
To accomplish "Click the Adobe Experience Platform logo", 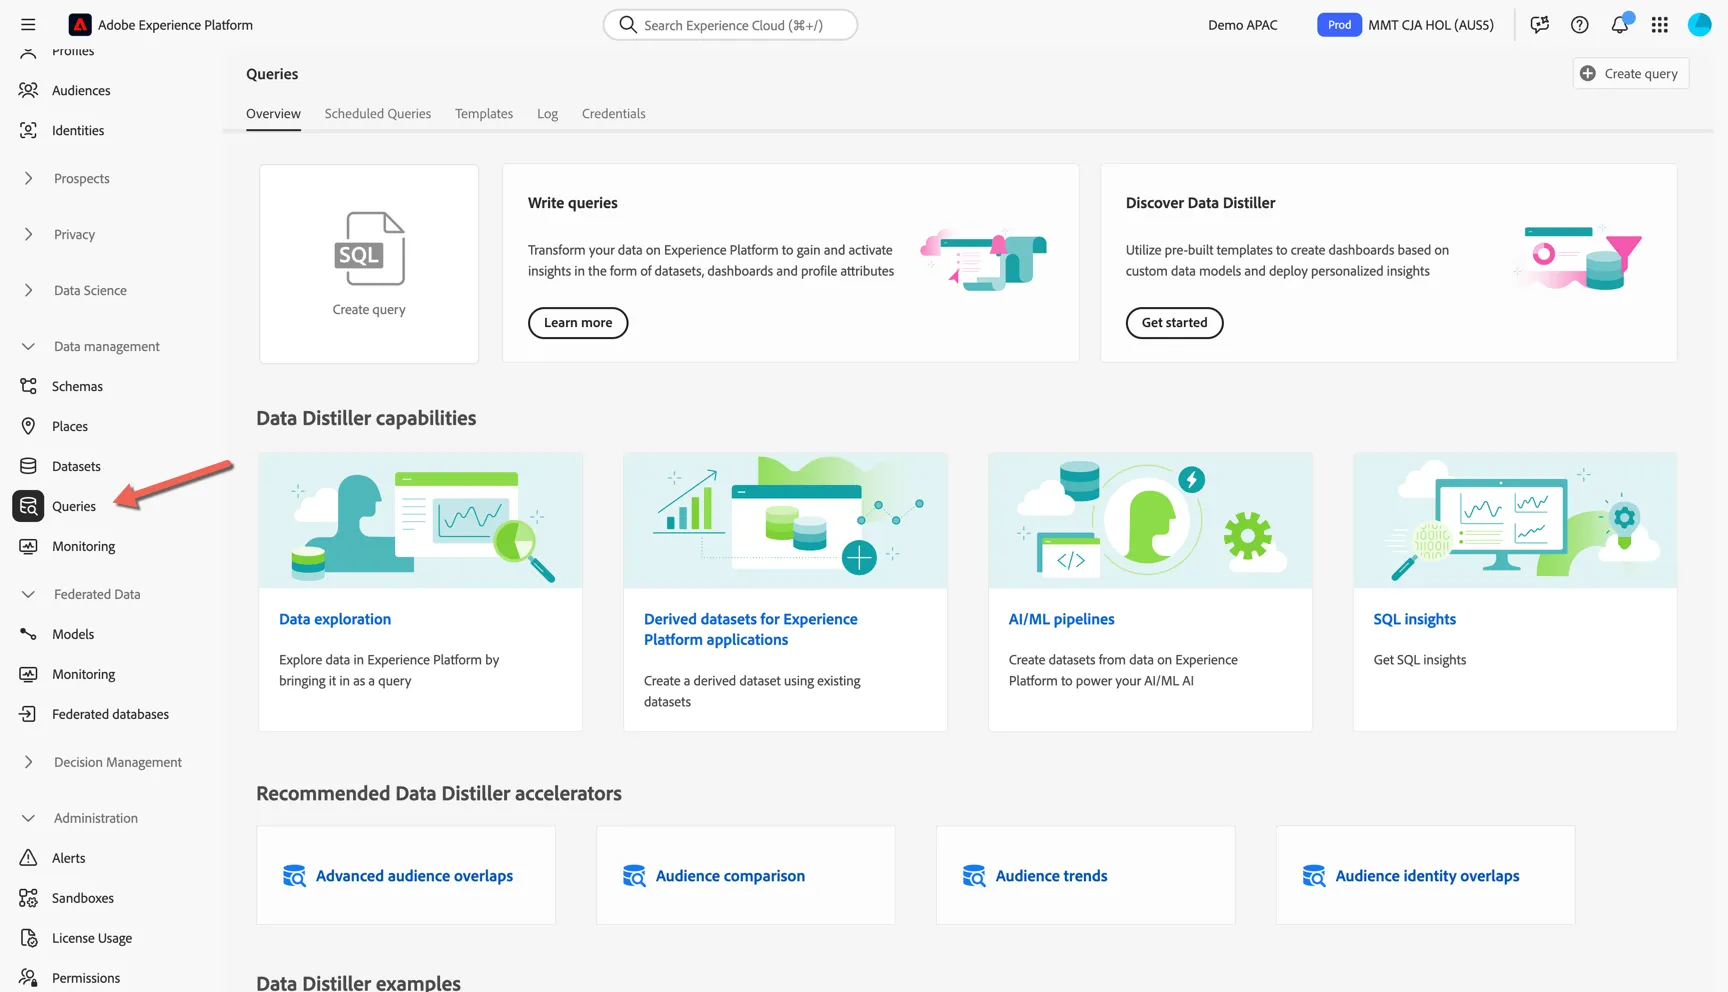I will click(80, 25).
